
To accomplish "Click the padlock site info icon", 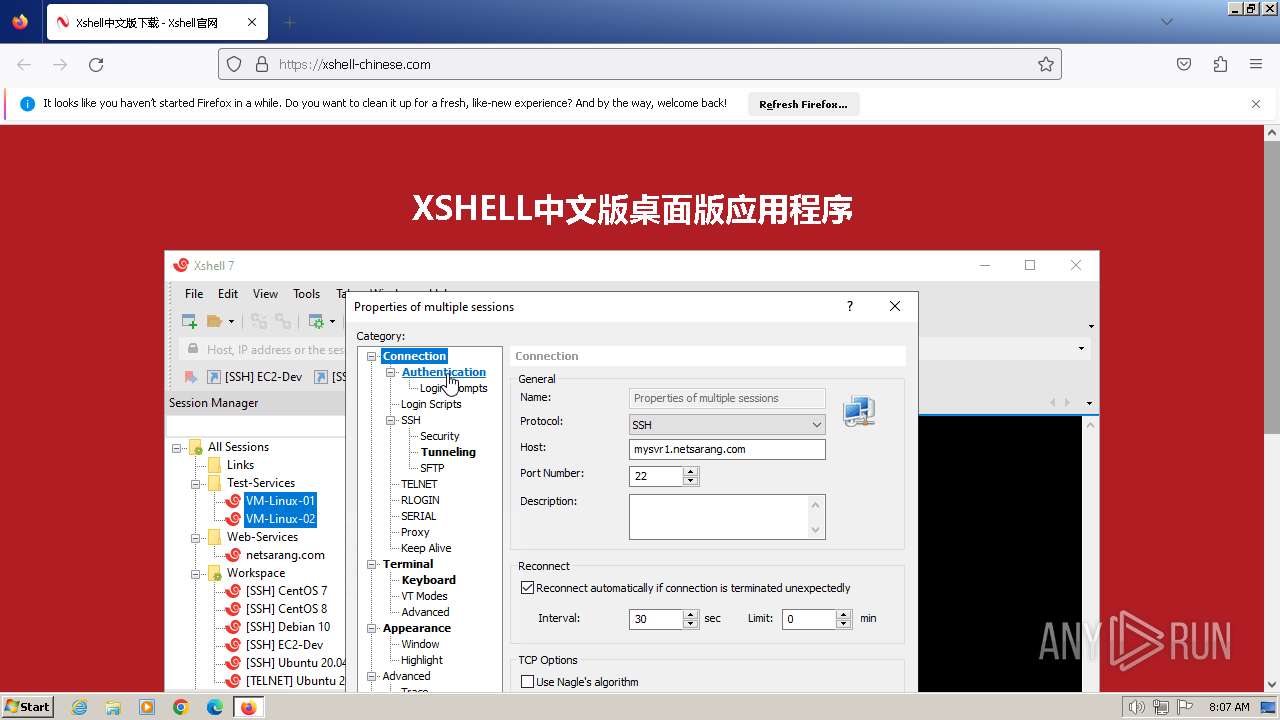I will click(x=262, y=64).
